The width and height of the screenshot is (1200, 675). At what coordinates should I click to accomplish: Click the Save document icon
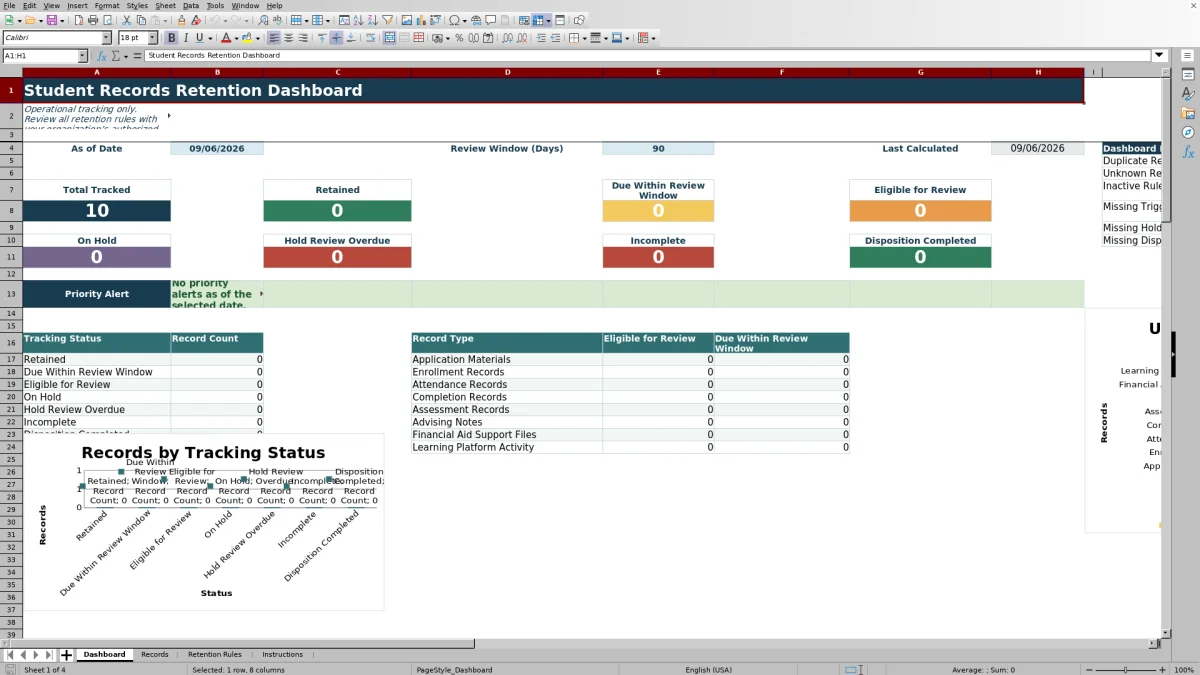tap(52, 20)
